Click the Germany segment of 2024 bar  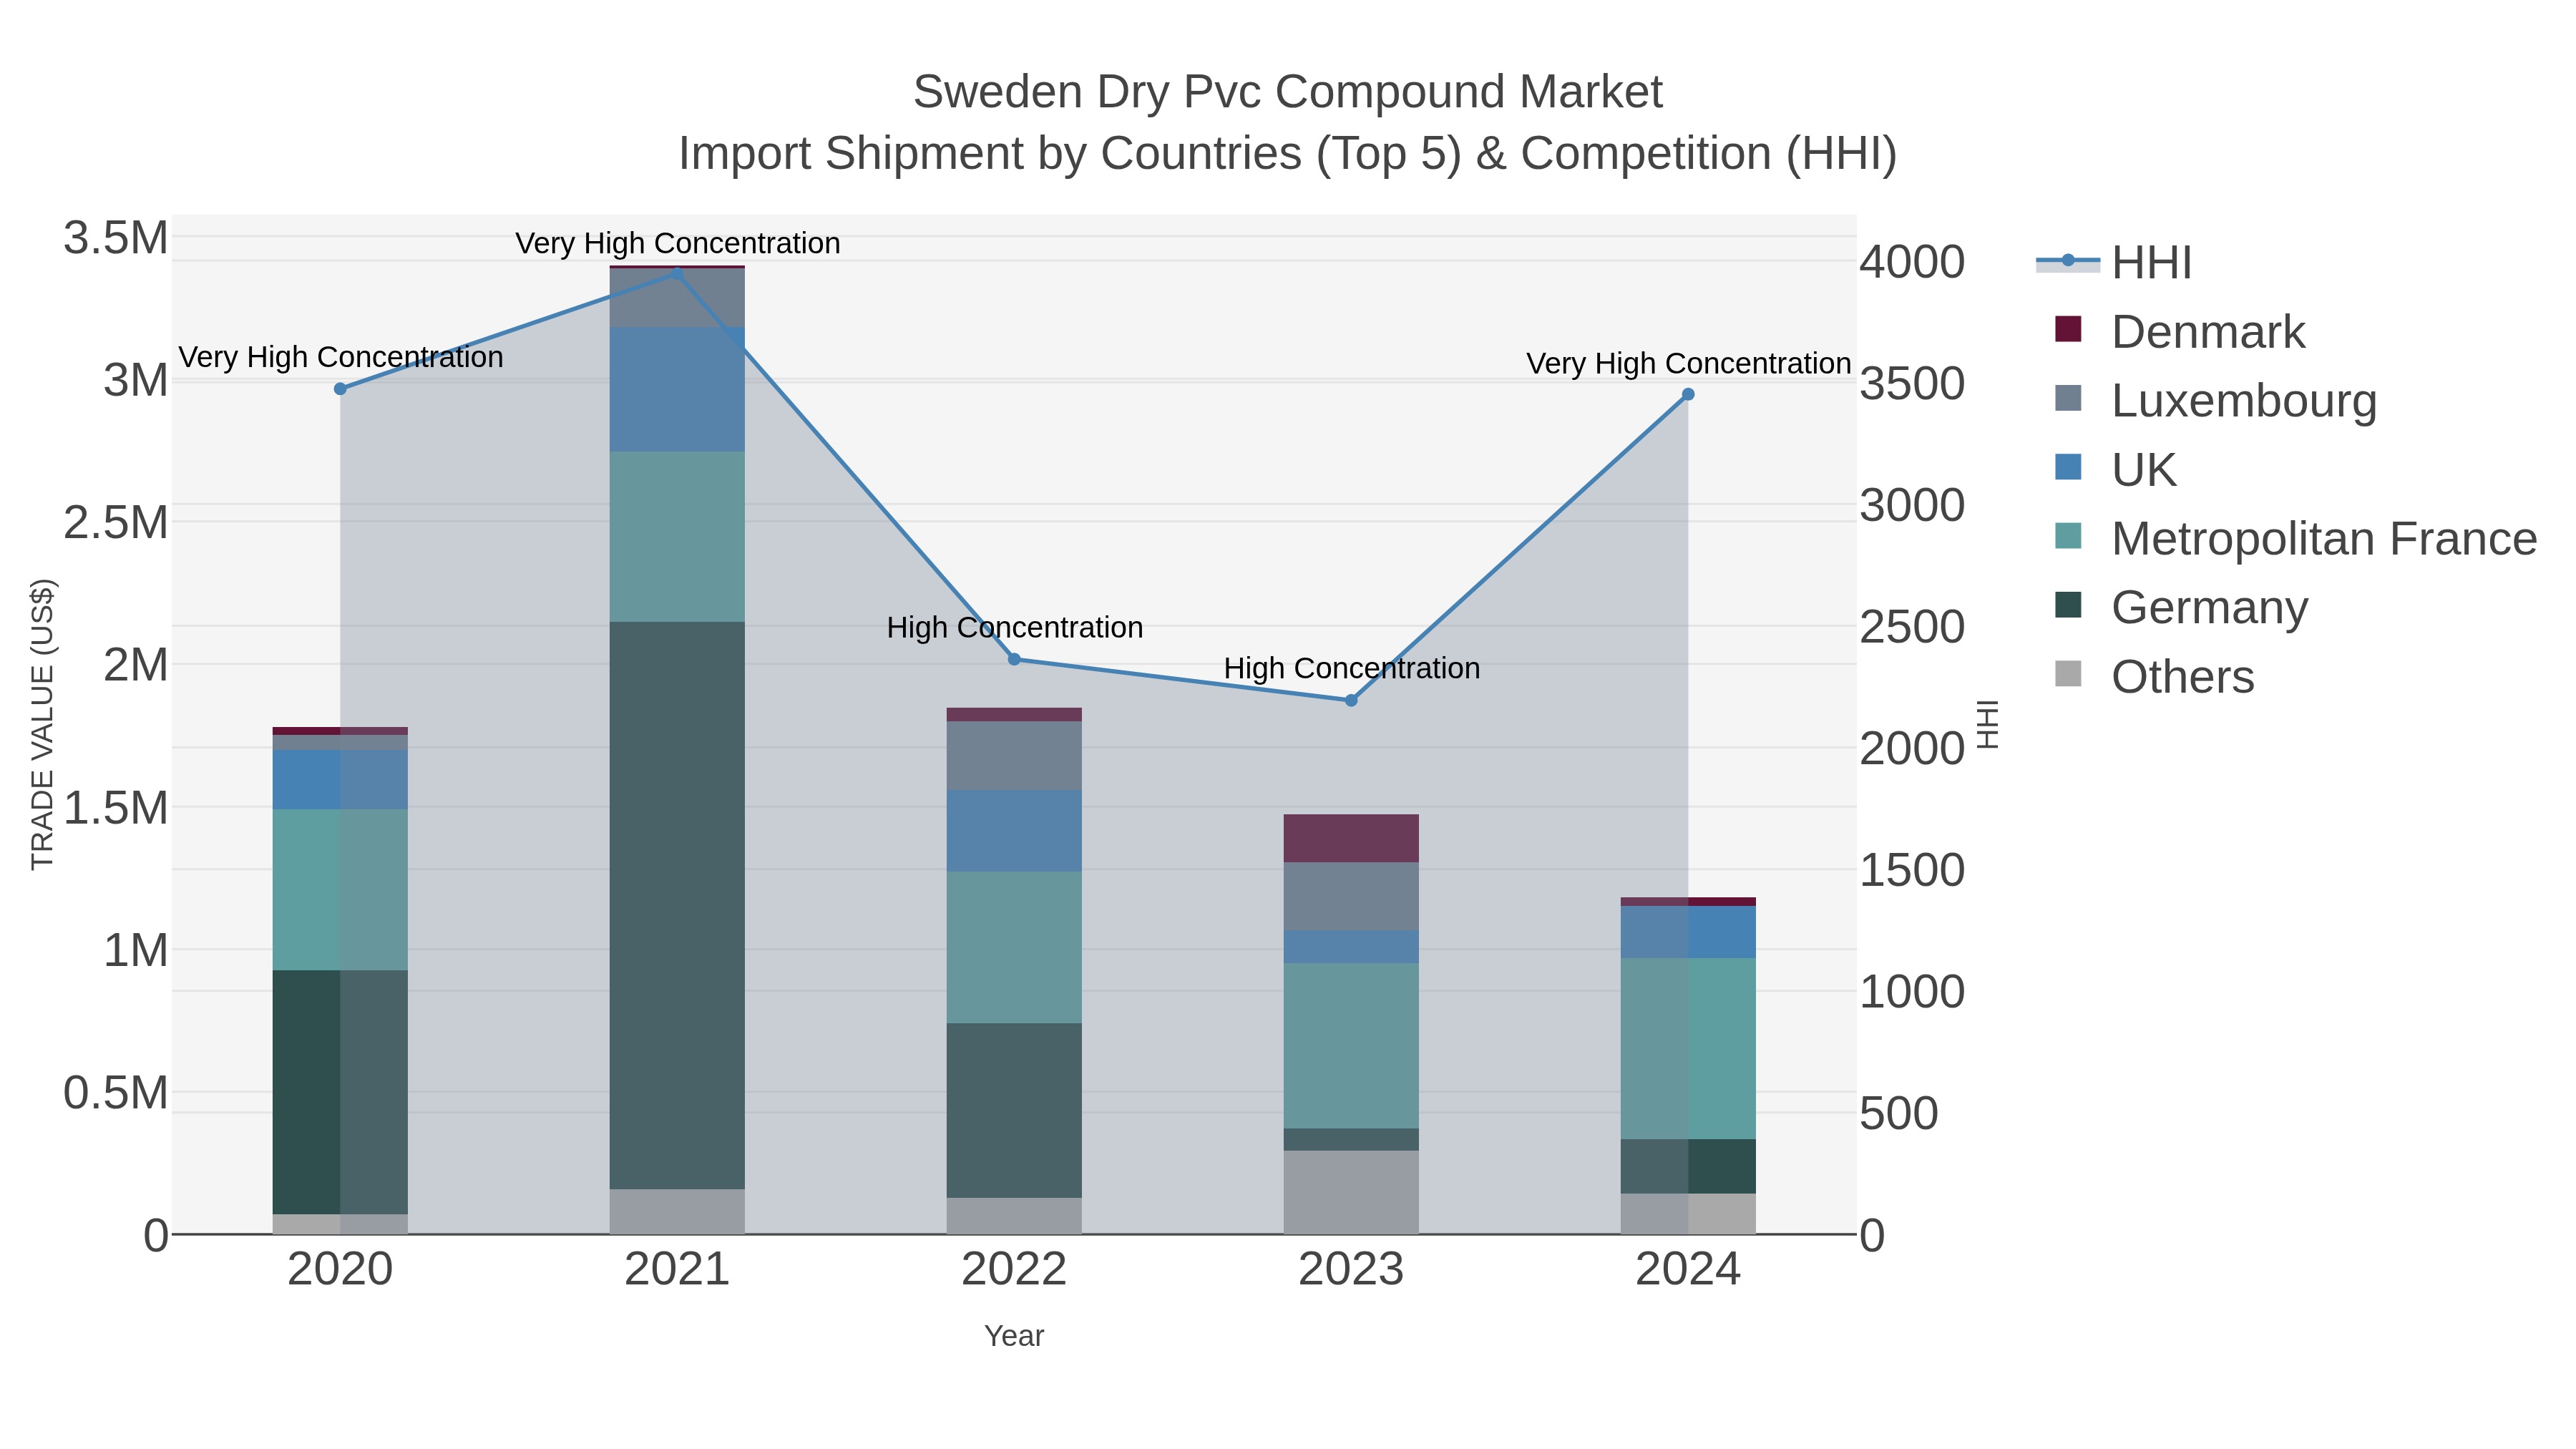1688,1166
